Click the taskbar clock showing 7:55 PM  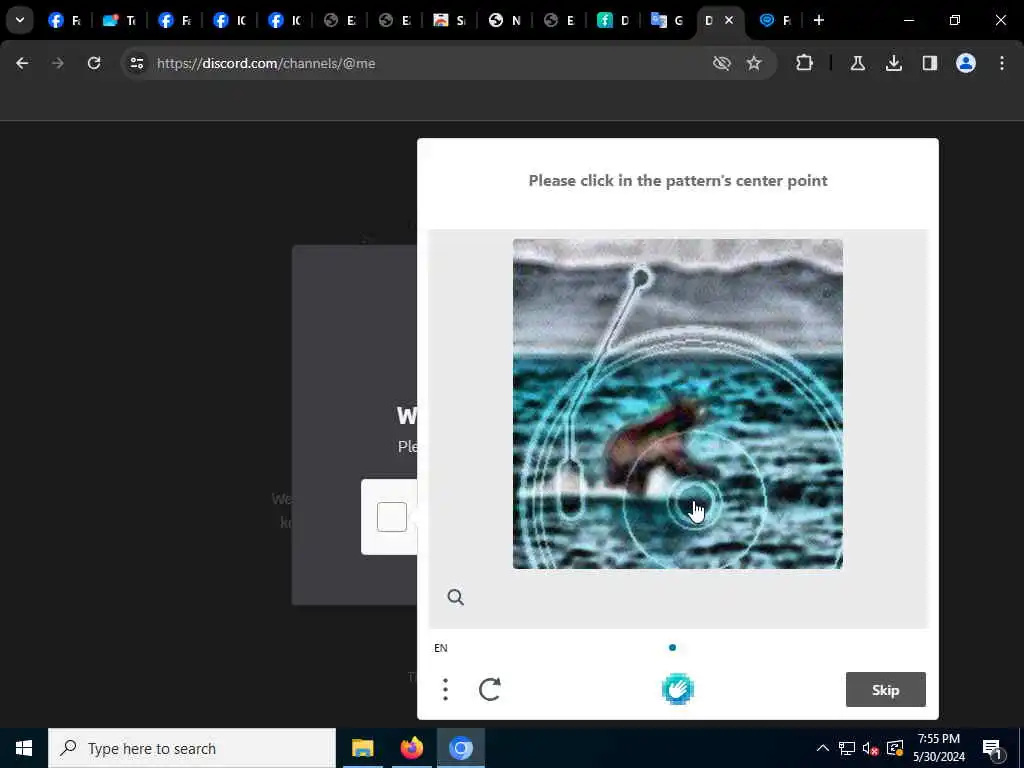[x=938, y=748]
